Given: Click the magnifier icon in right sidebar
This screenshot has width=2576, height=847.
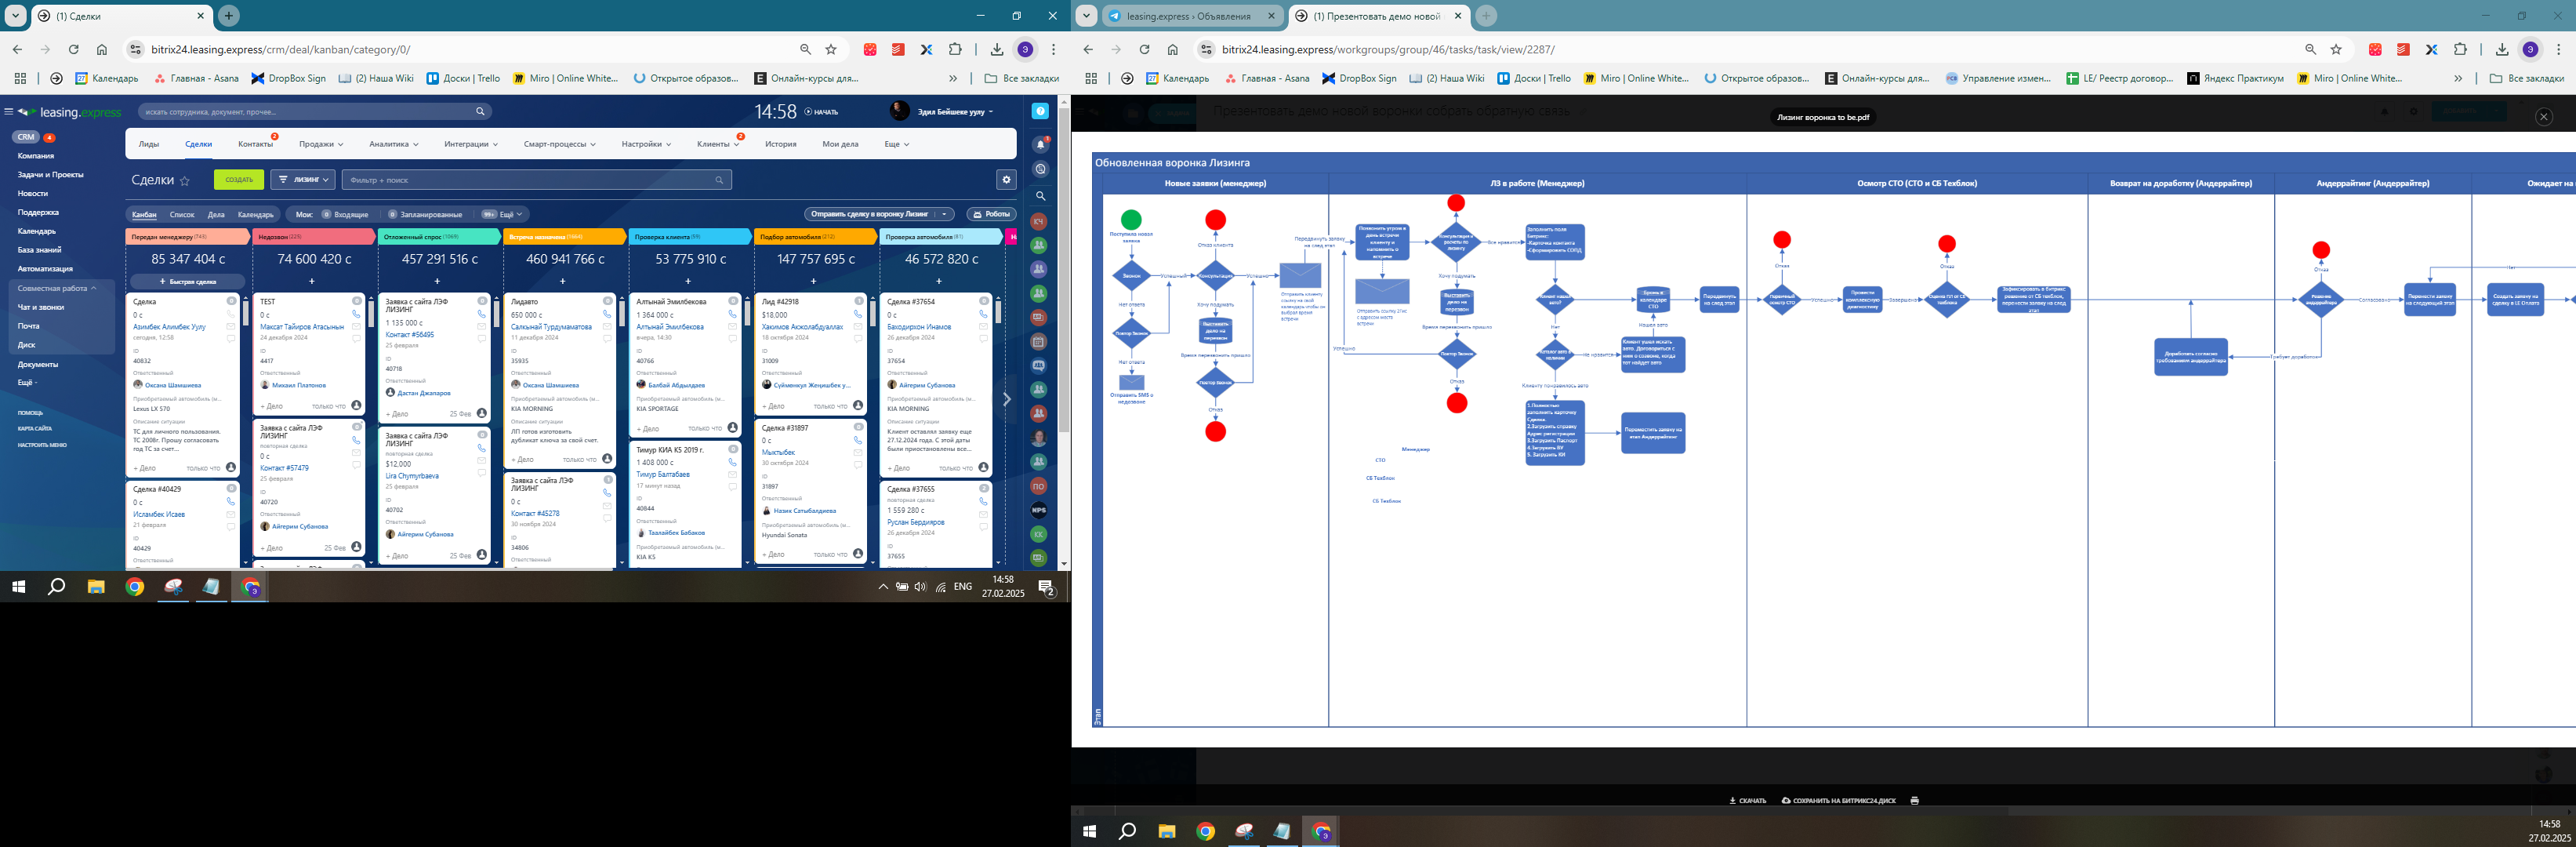Looking at the screenshot, I should [1040, 196].
